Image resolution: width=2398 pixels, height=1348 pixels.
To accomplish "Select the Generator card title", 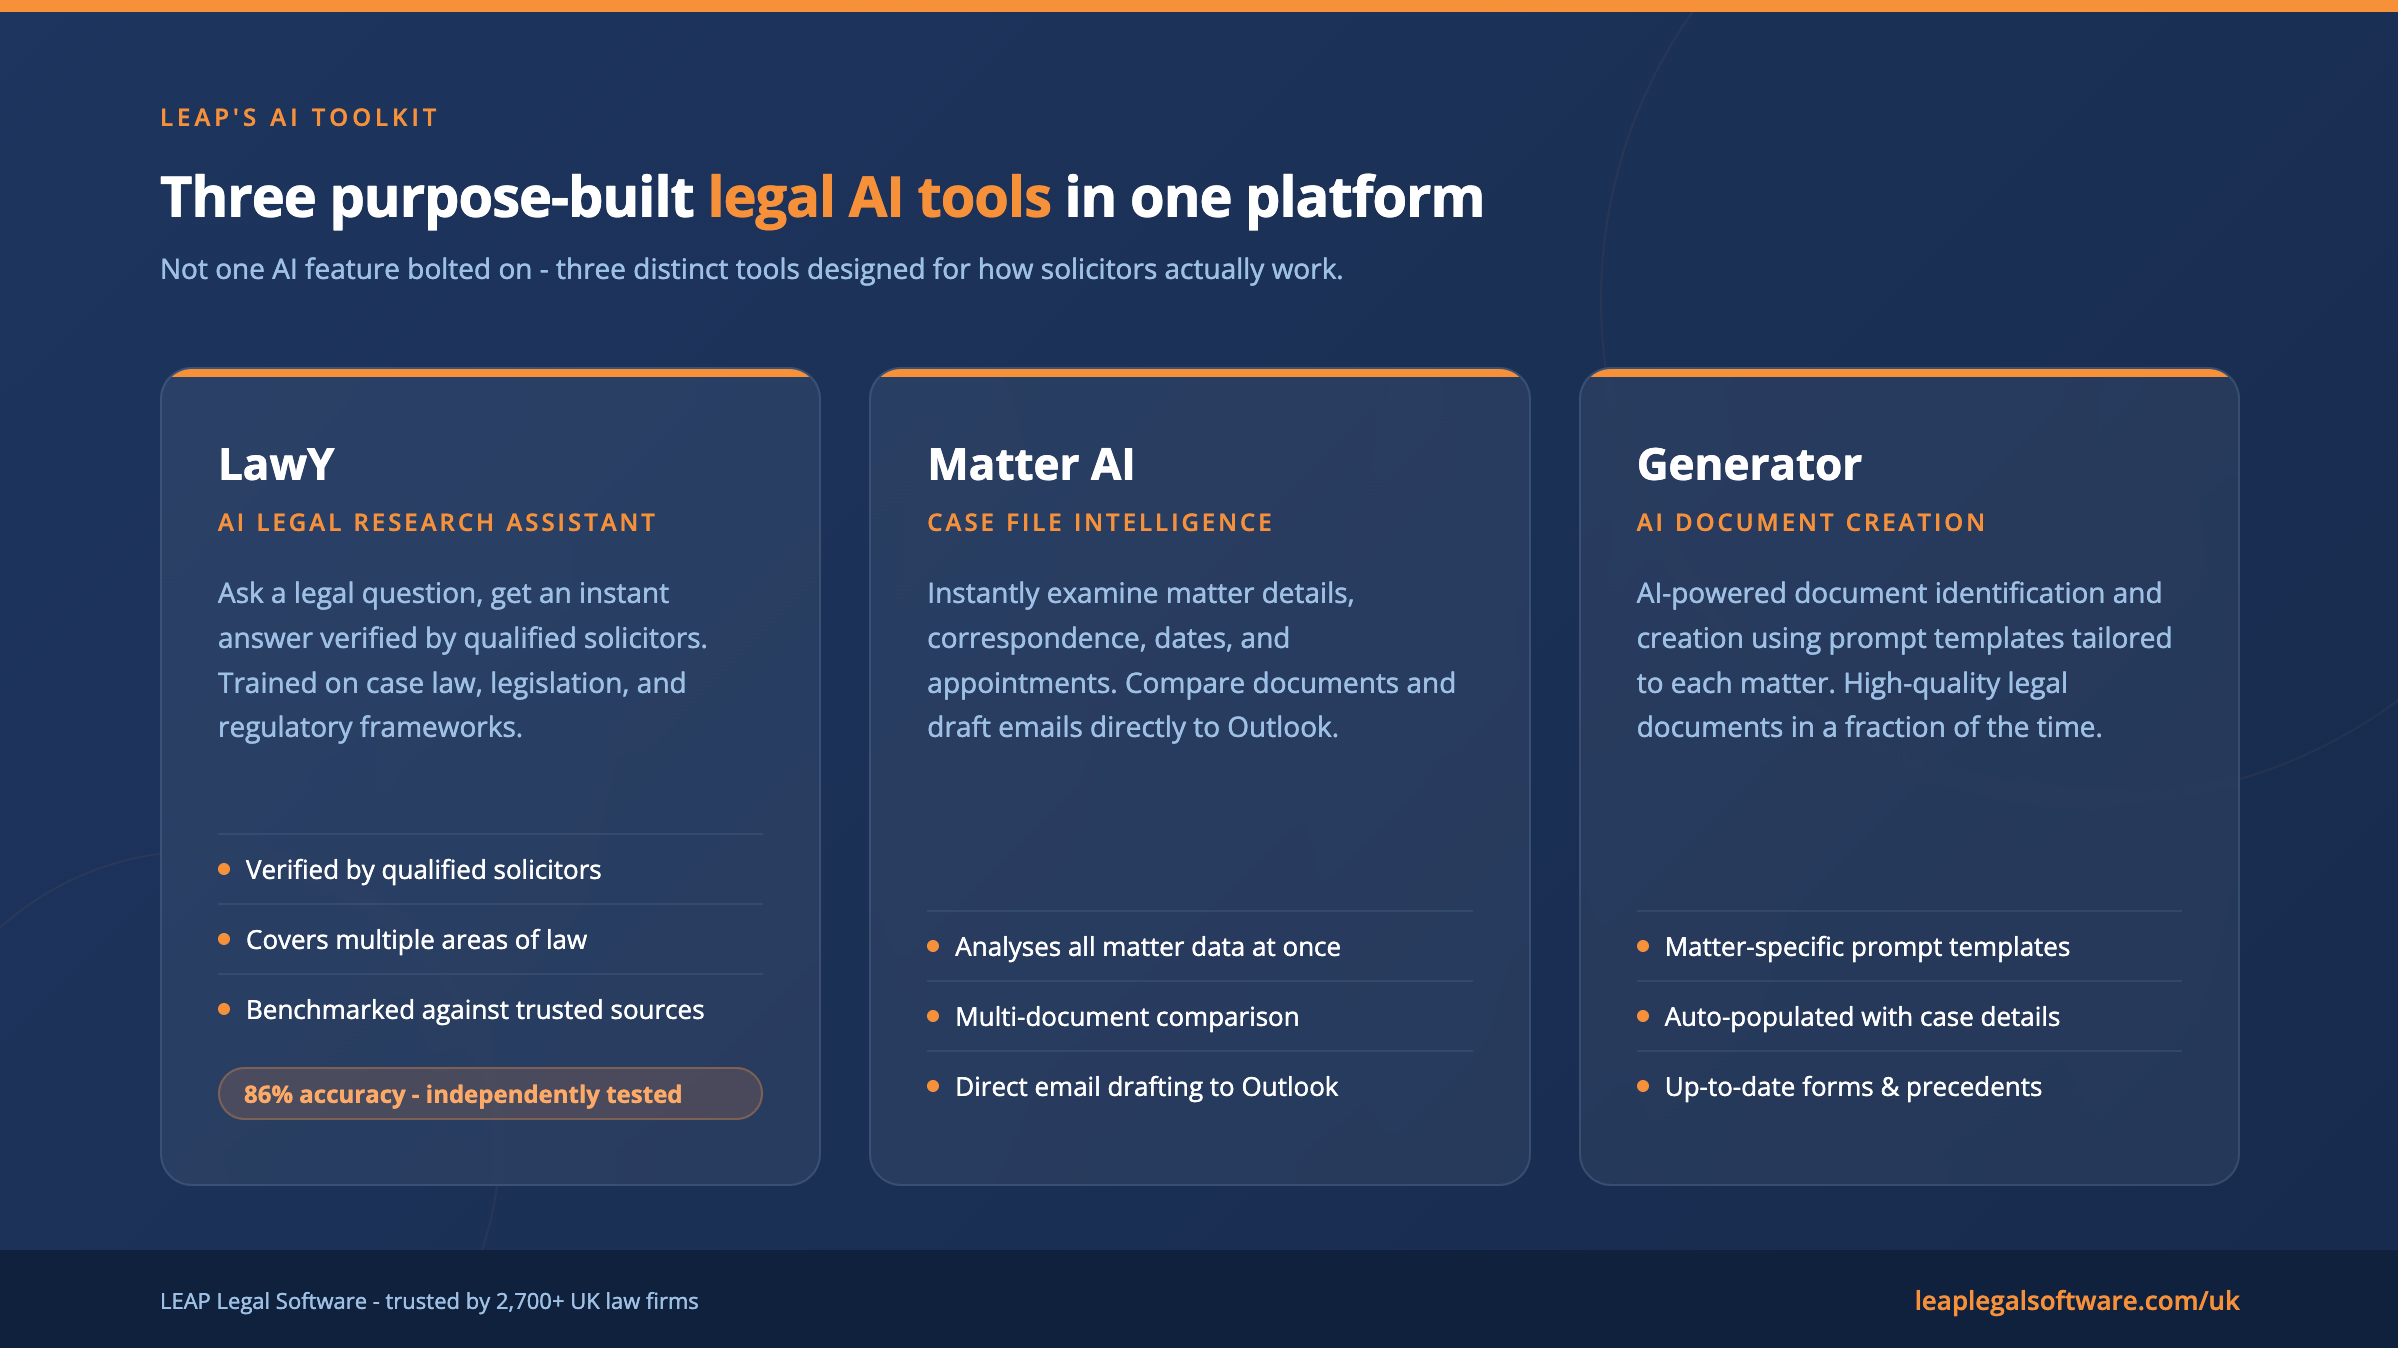I will pyautogui.click(x=1749, y=464).
